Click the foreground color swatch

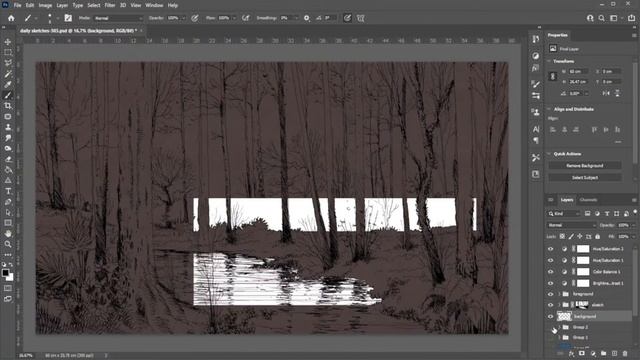[x=5, y=273]
